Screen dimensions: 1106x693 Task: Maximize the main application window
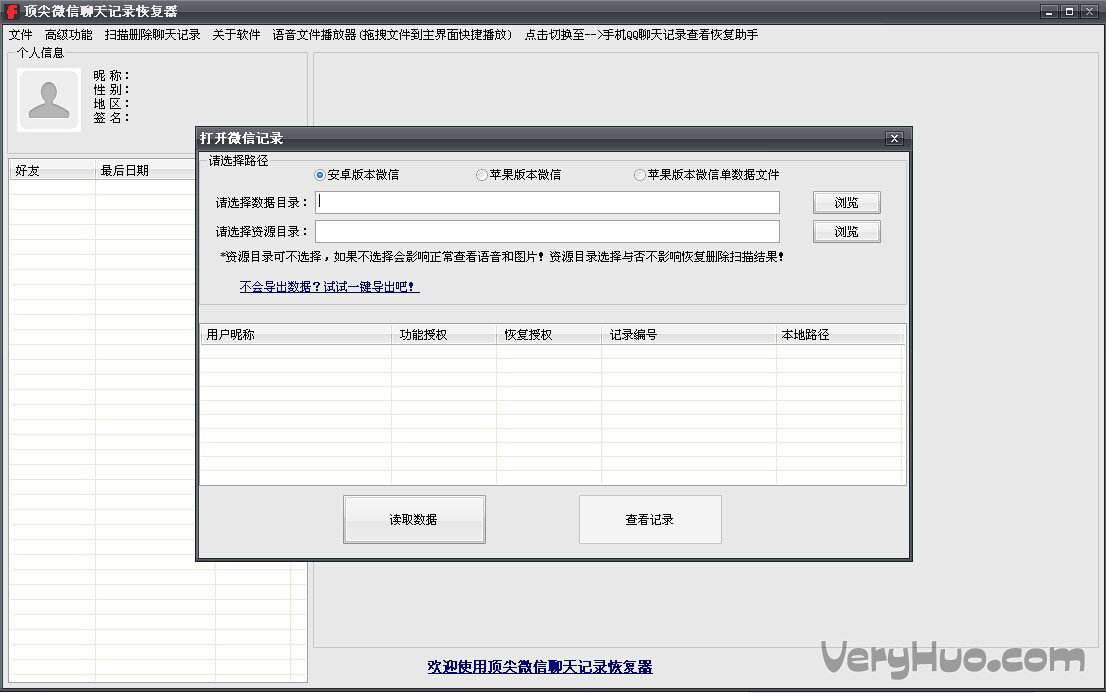(x=1069, y=11)
